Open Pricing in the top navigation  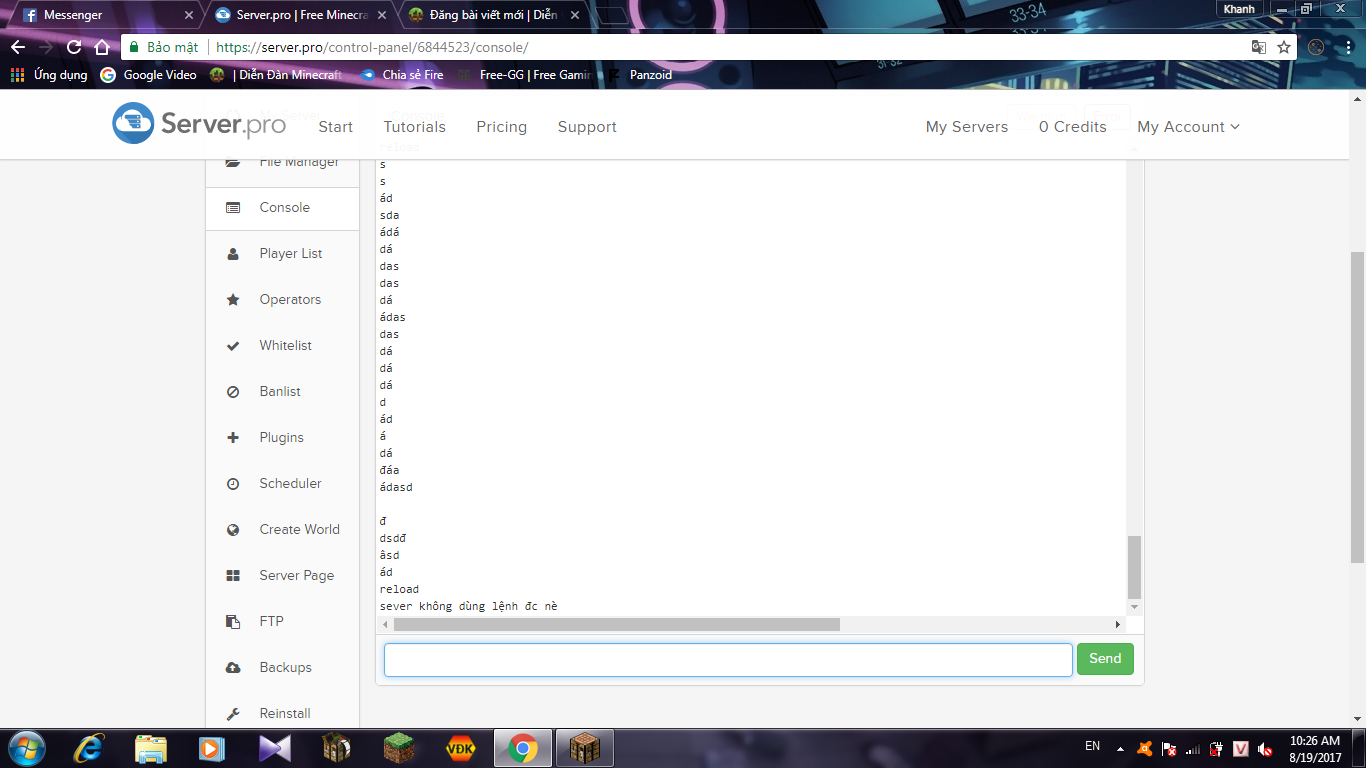(501, 127)
